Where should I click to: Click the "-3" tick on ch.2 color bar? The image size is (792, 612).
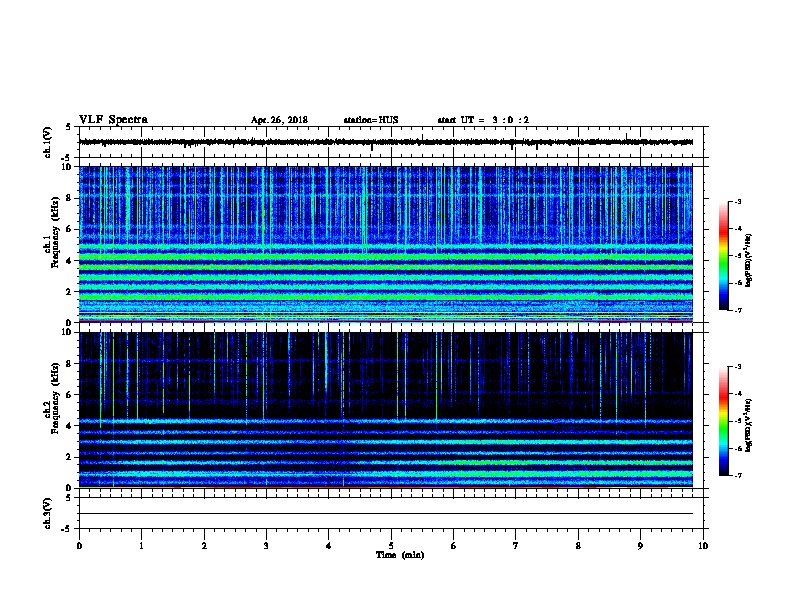(x=738, y=367)
